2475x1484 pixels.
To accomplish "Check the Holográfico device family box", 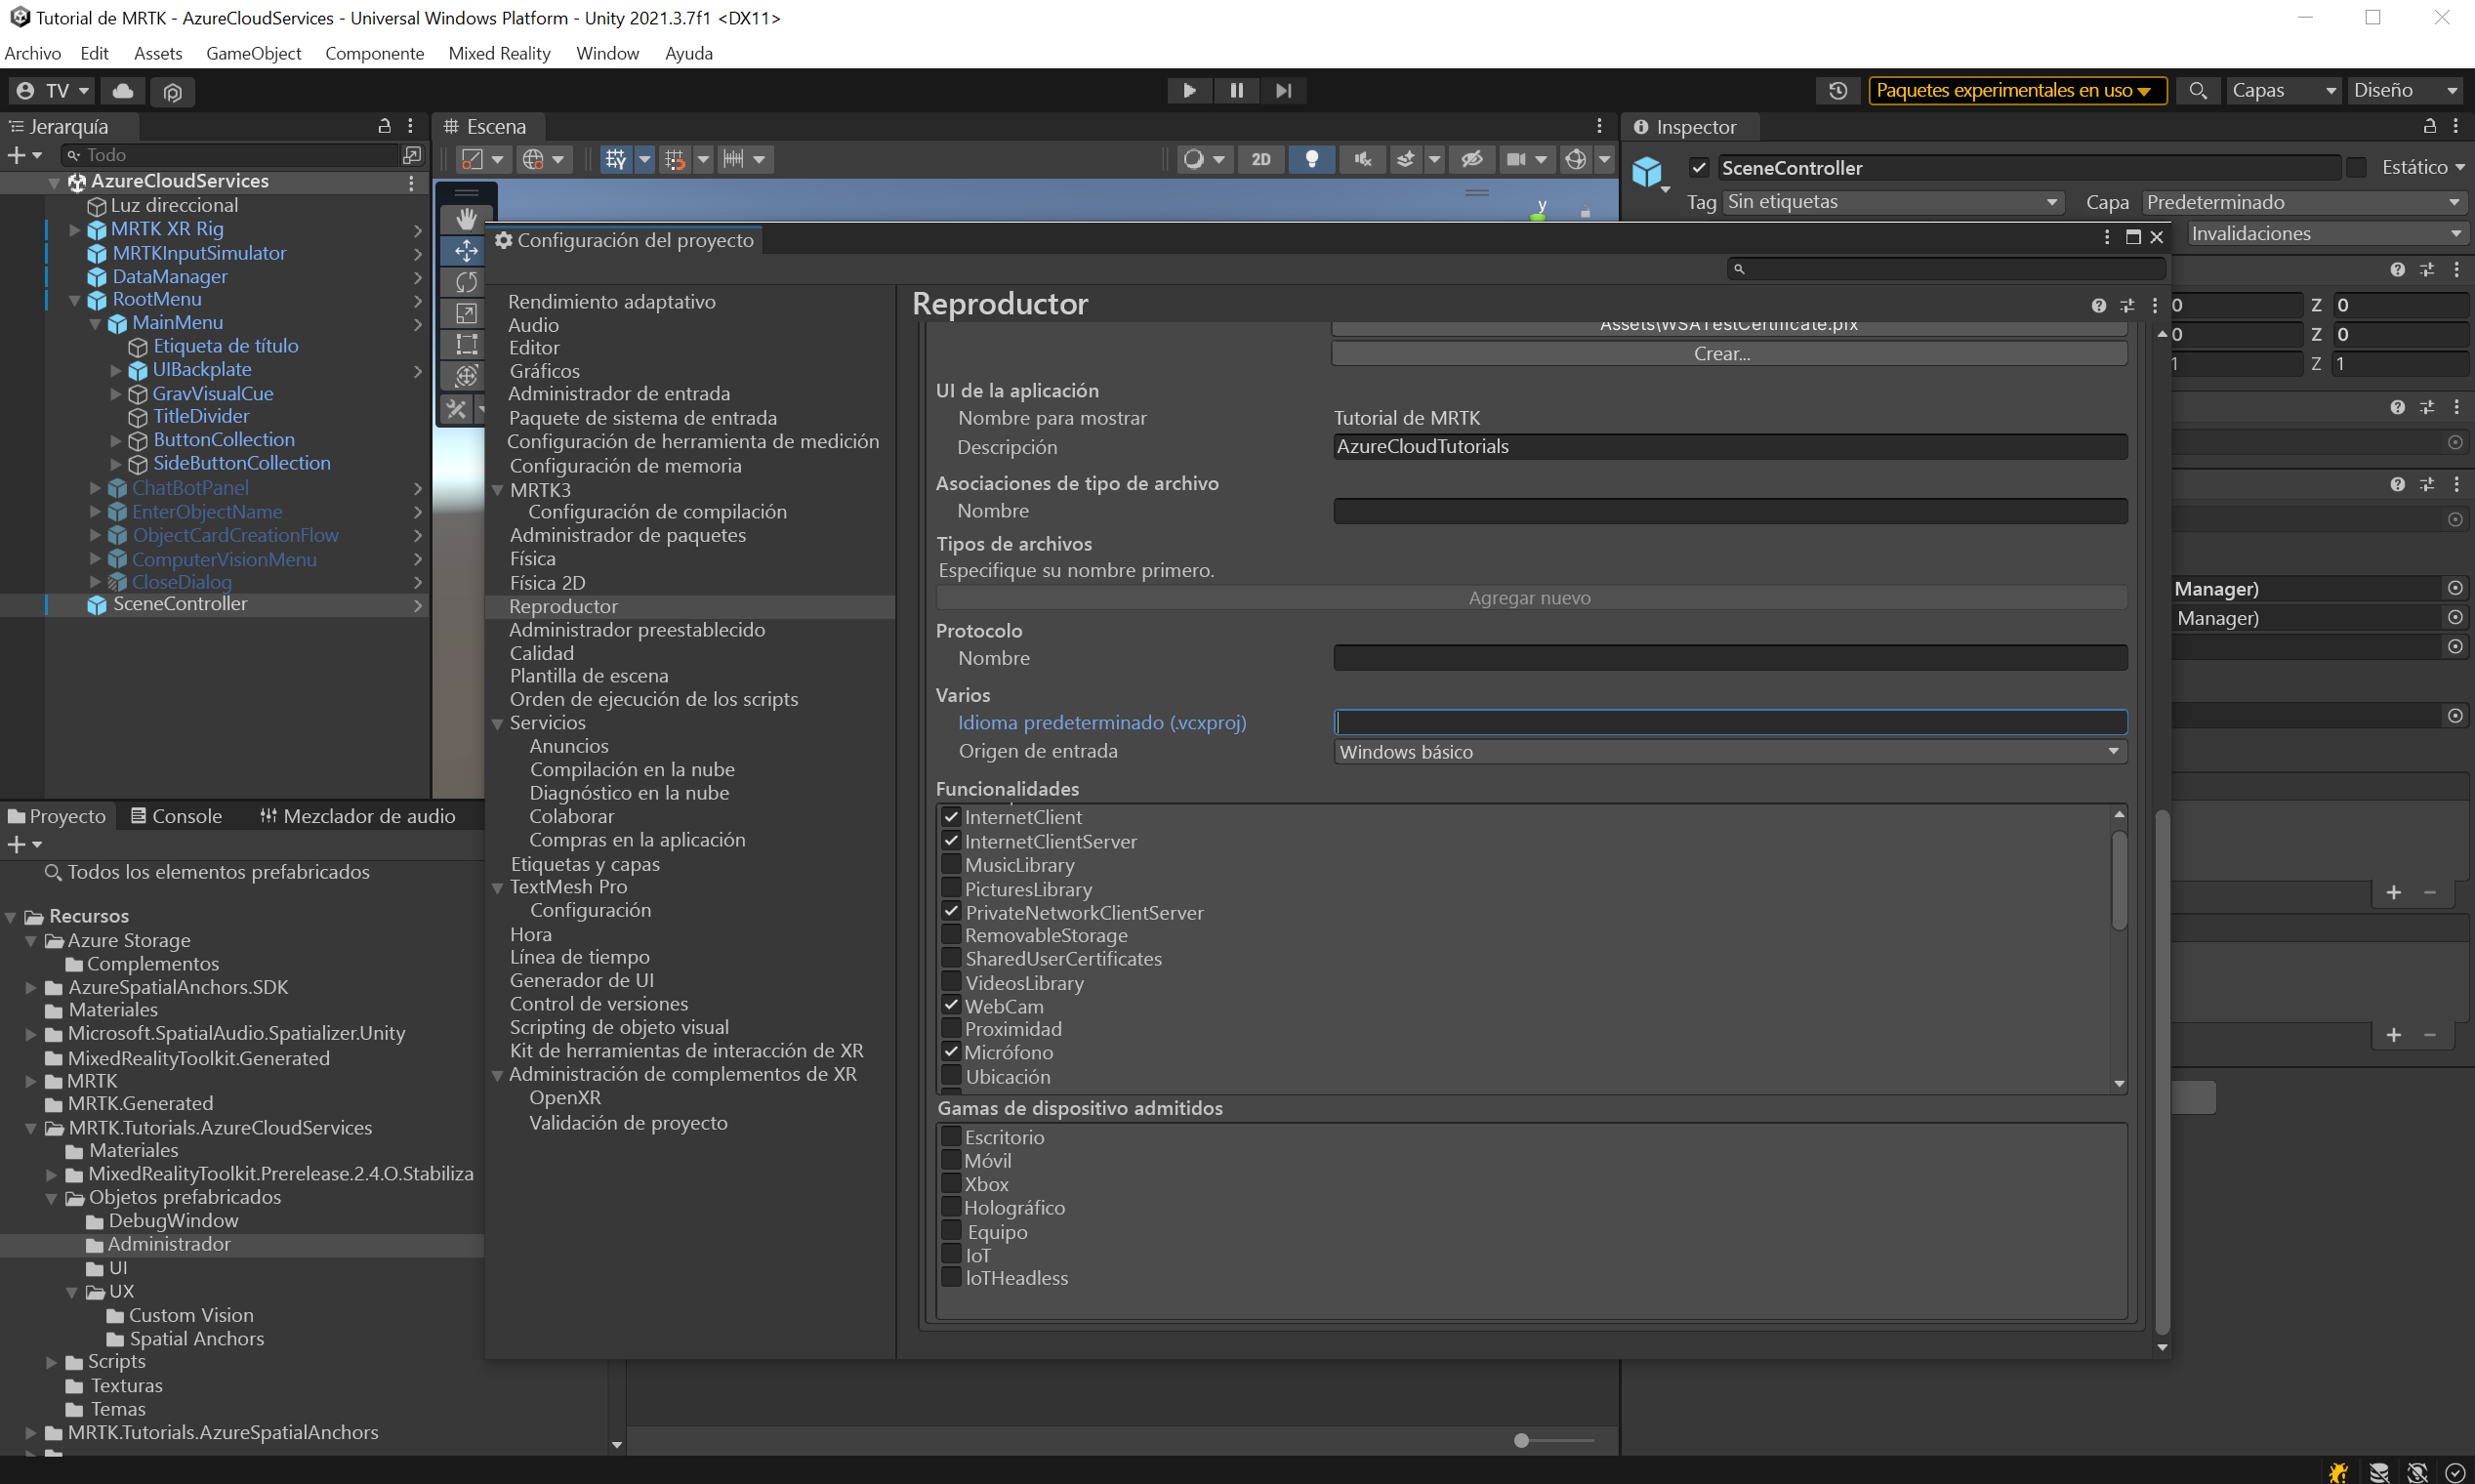I will 951,1207.
